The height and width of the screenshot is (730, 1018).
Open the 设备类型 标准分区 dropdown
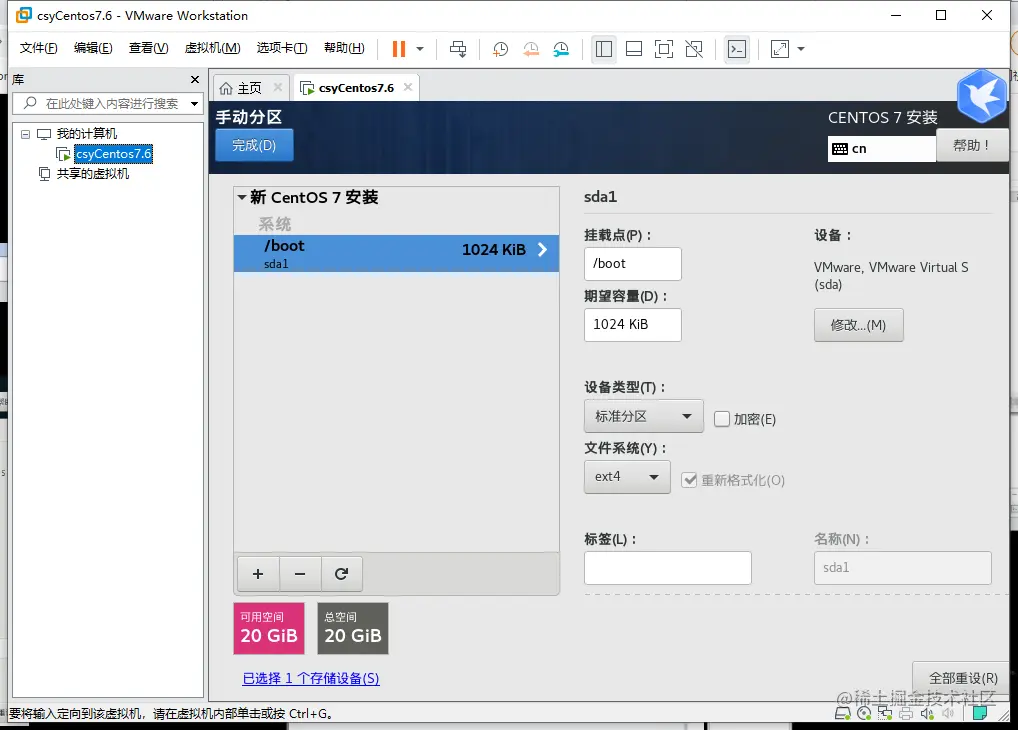643,416
